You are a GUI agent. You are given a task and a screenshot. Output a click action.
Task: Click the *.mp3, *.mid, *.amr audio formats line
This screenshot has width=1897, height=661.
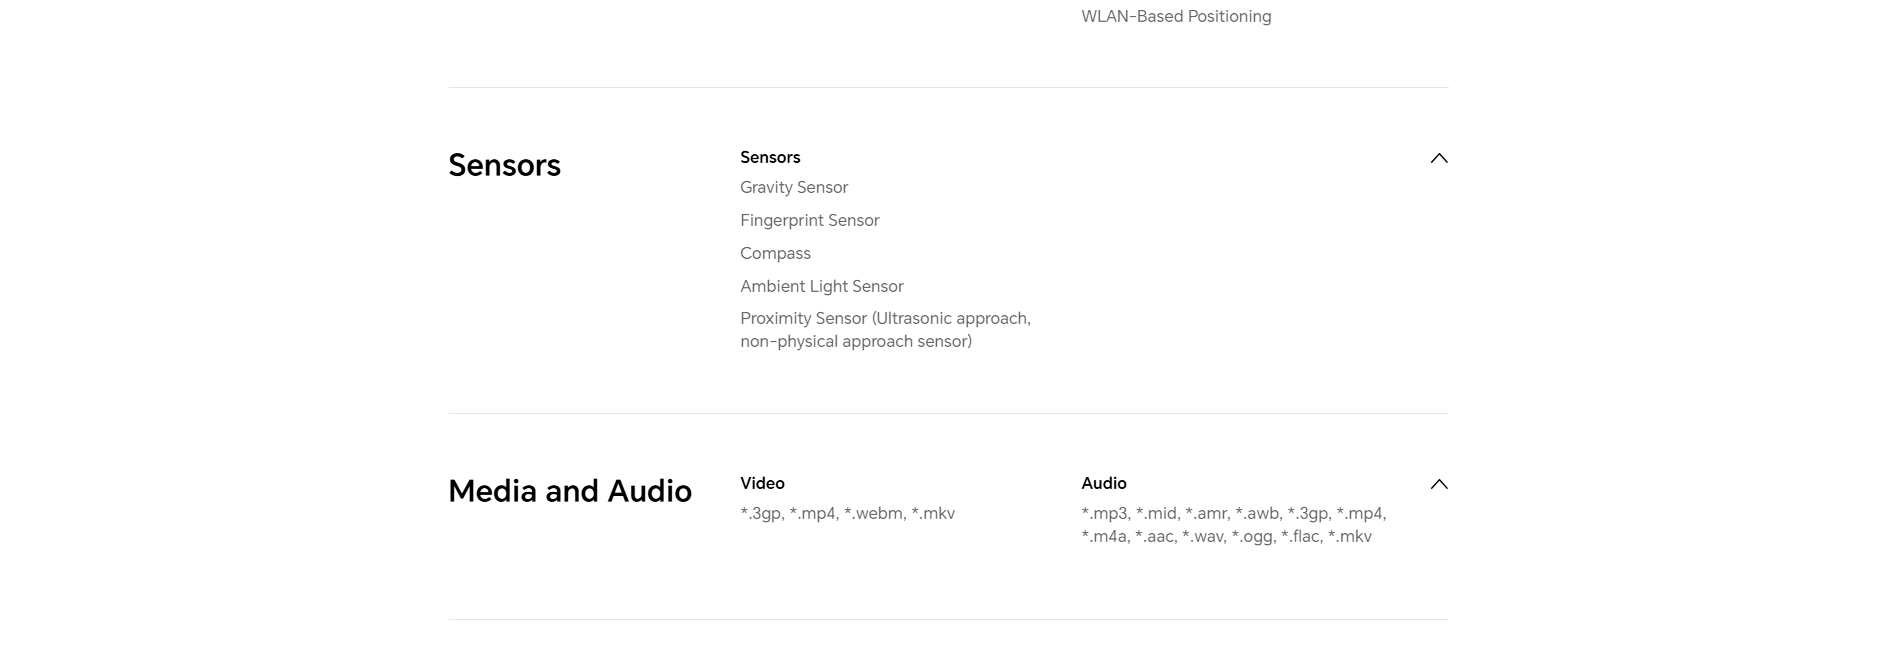click(1234, 513)
